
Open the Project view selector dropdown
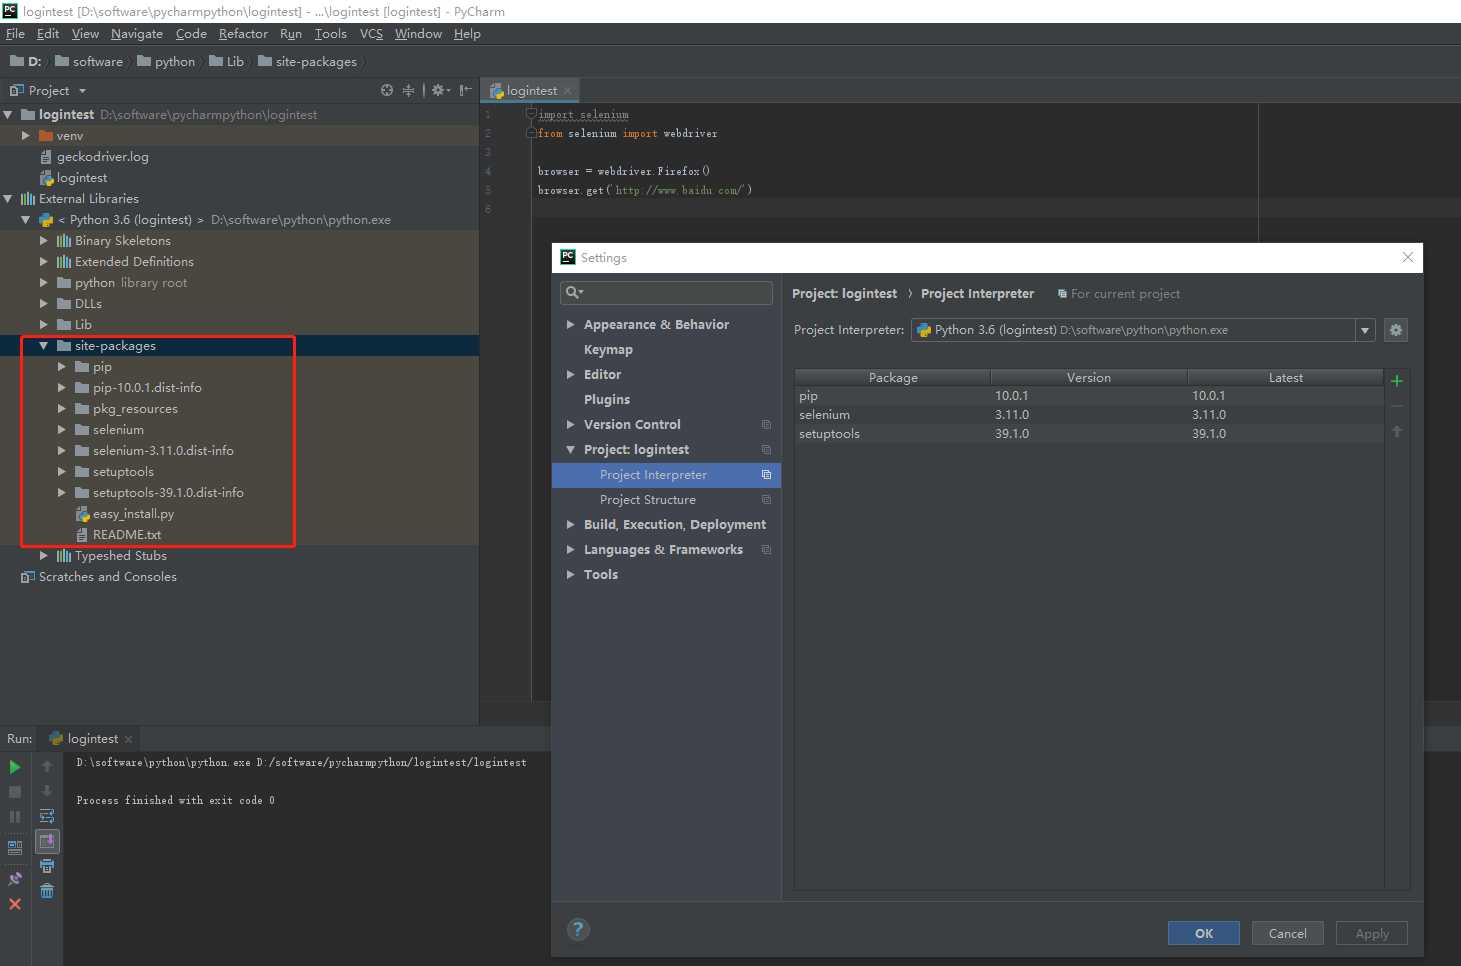click(x=82, y=91)
